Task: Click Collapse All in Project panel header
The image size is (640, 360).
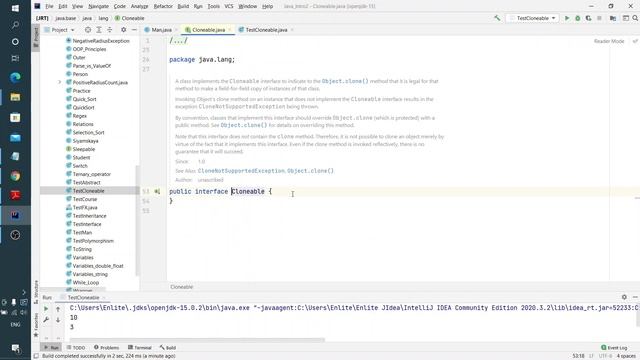Action: pyautogui.click(x=109, y=30)
